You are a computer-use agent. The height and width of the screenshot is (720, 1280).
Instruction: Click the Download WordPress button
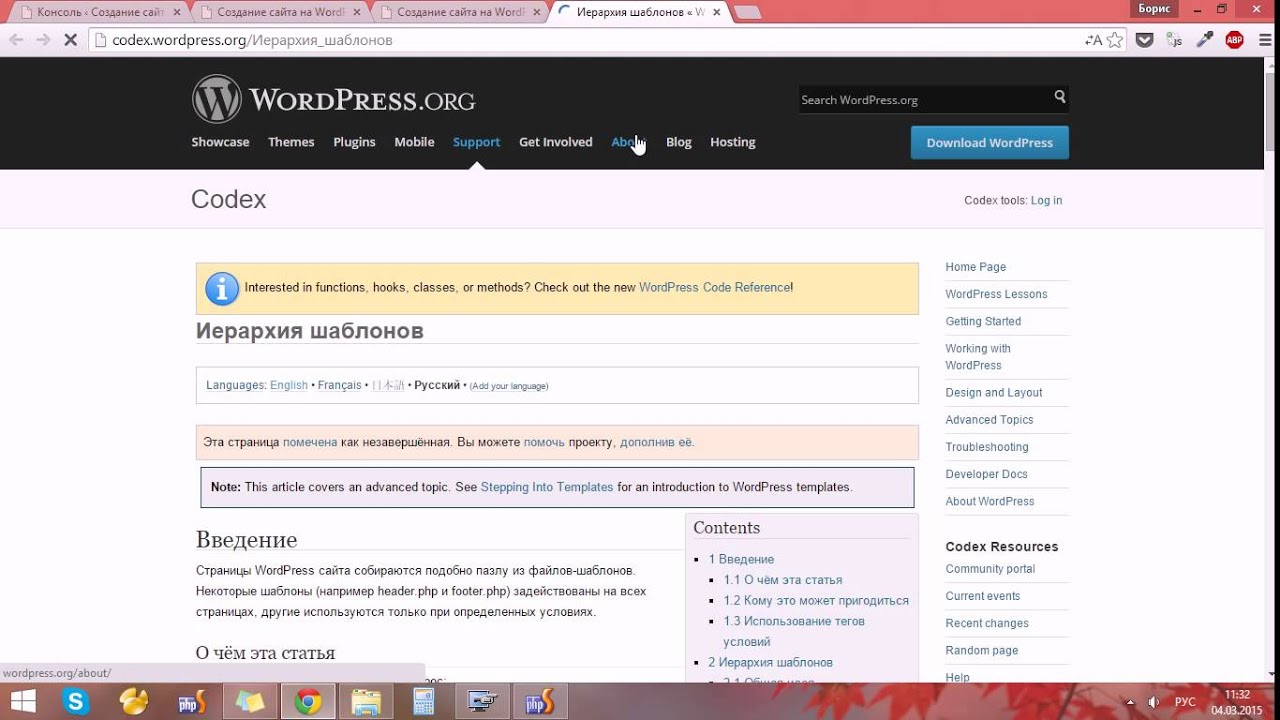pyautogui.click(x=989, y=142)
